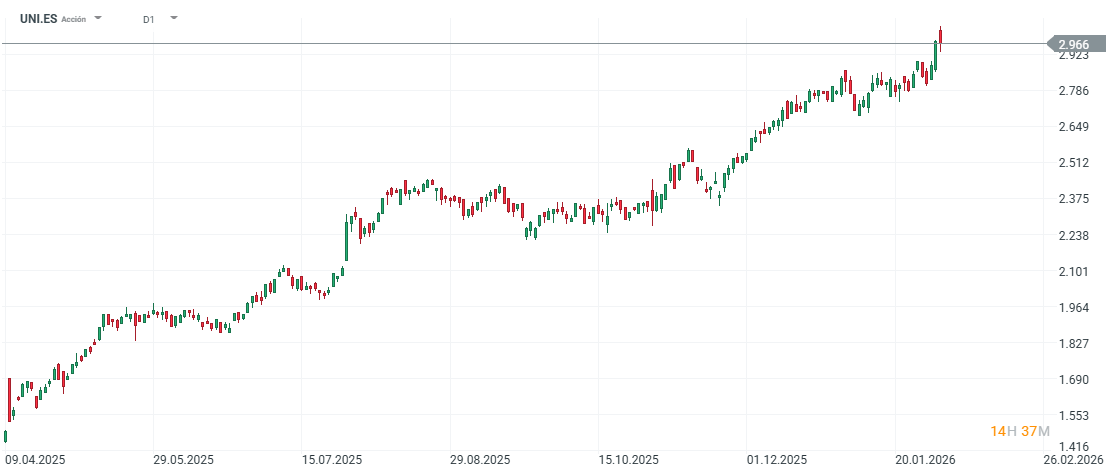Expand the D1 timeframe dropdown arrow
This screenshot has width=1119, height=476.
[x=174, y=18]
